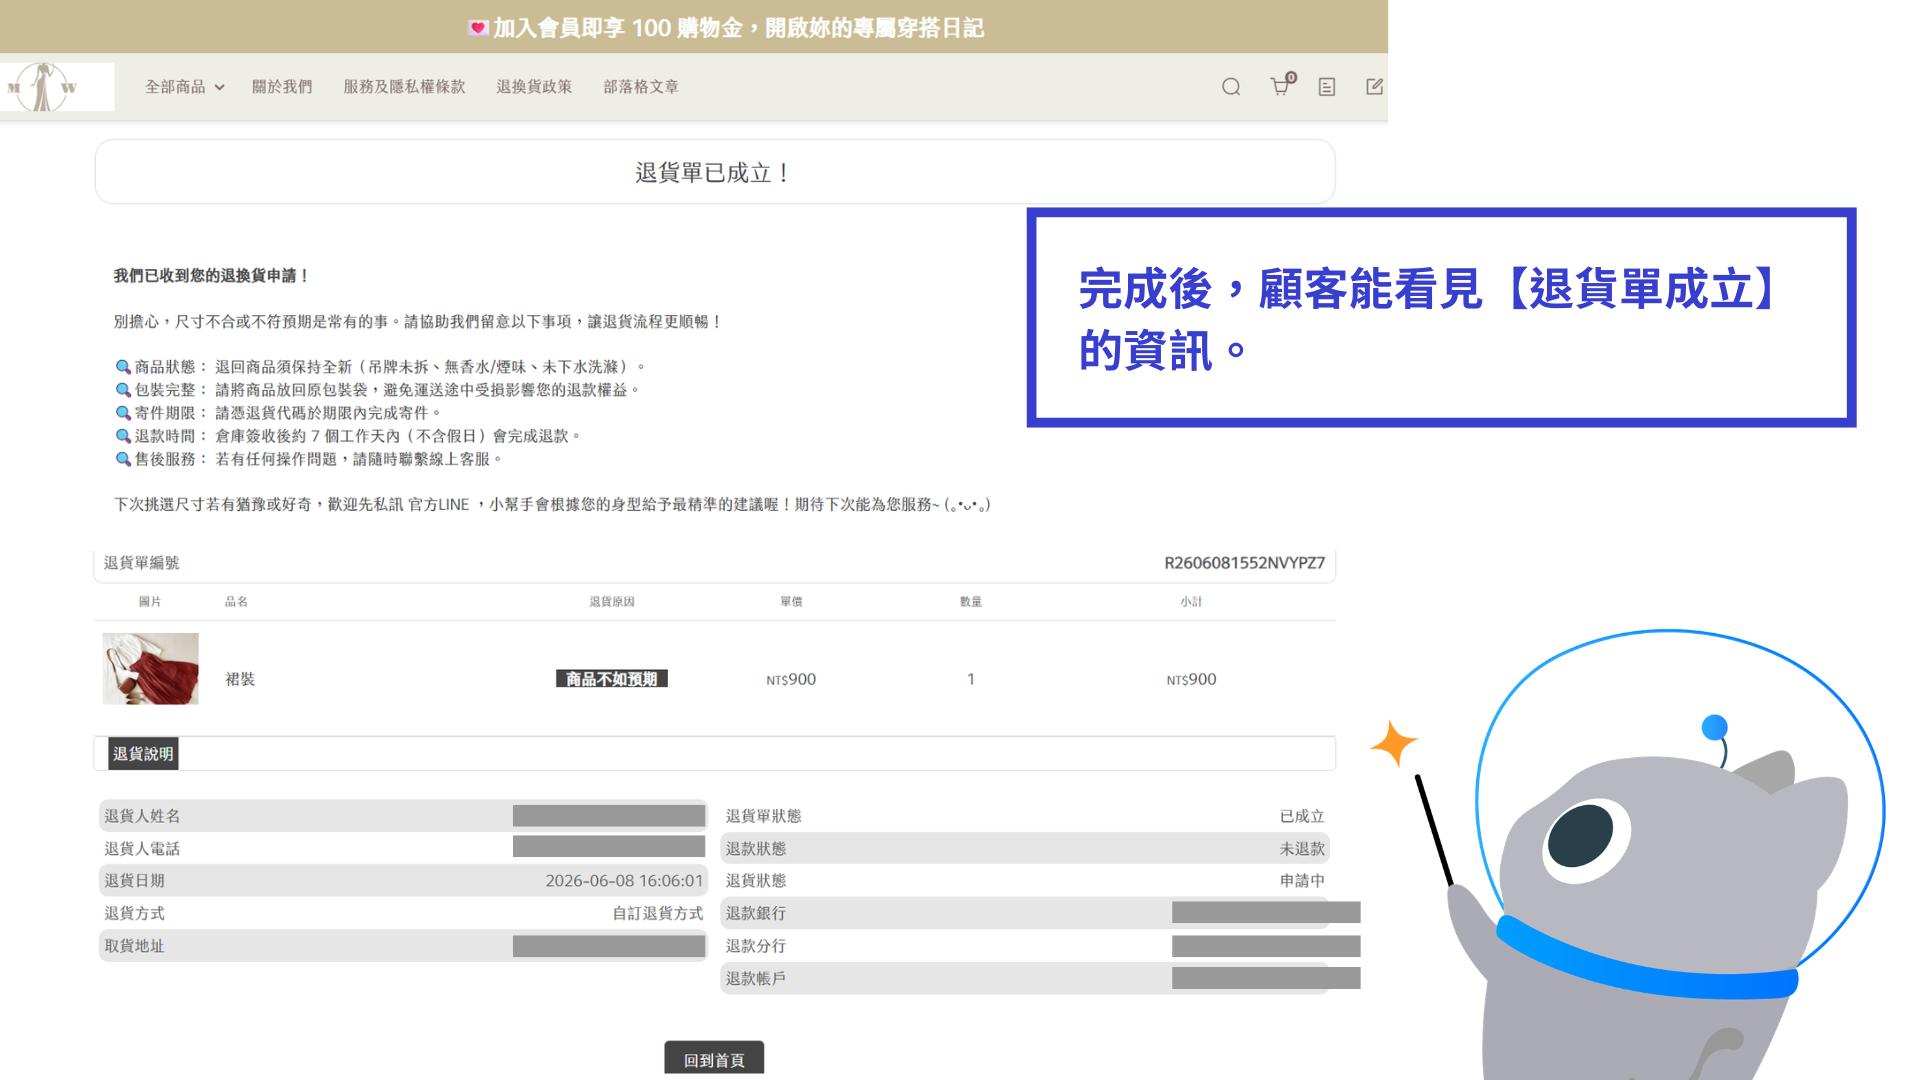The width and height of the screenshot is (1920, 1080).
Task: Click the quantity value 1 in the 數量 column
Action: pyautogui.click(x=970, y=679)
